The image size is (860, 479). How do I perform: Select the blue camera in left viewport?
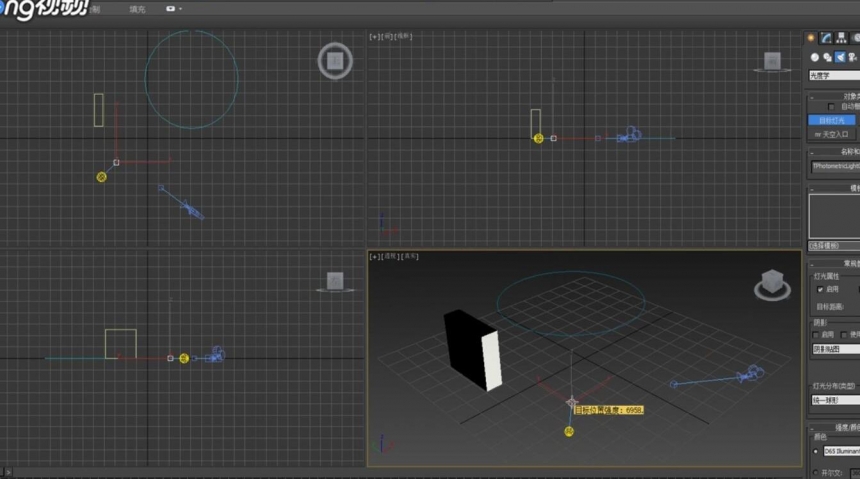click(x=214, y=354)
